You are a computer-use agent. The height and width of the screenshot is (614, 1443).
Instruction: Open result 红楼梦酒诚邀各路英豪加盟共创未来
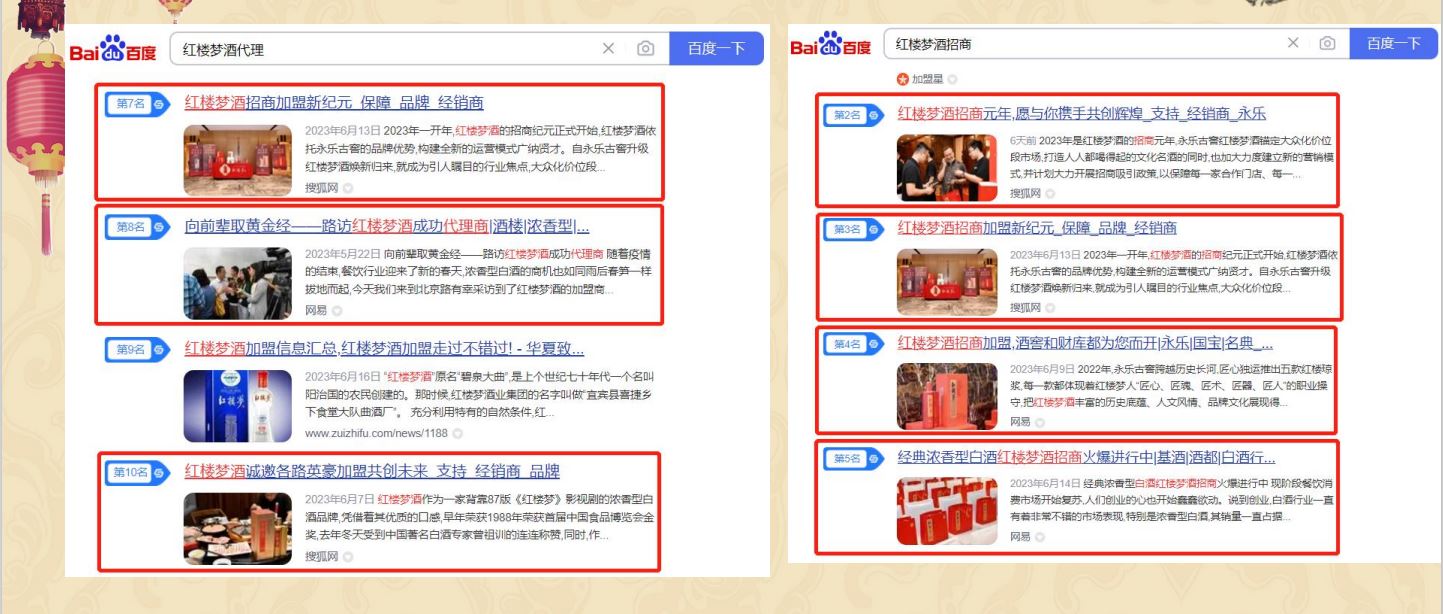coord(372,472)
